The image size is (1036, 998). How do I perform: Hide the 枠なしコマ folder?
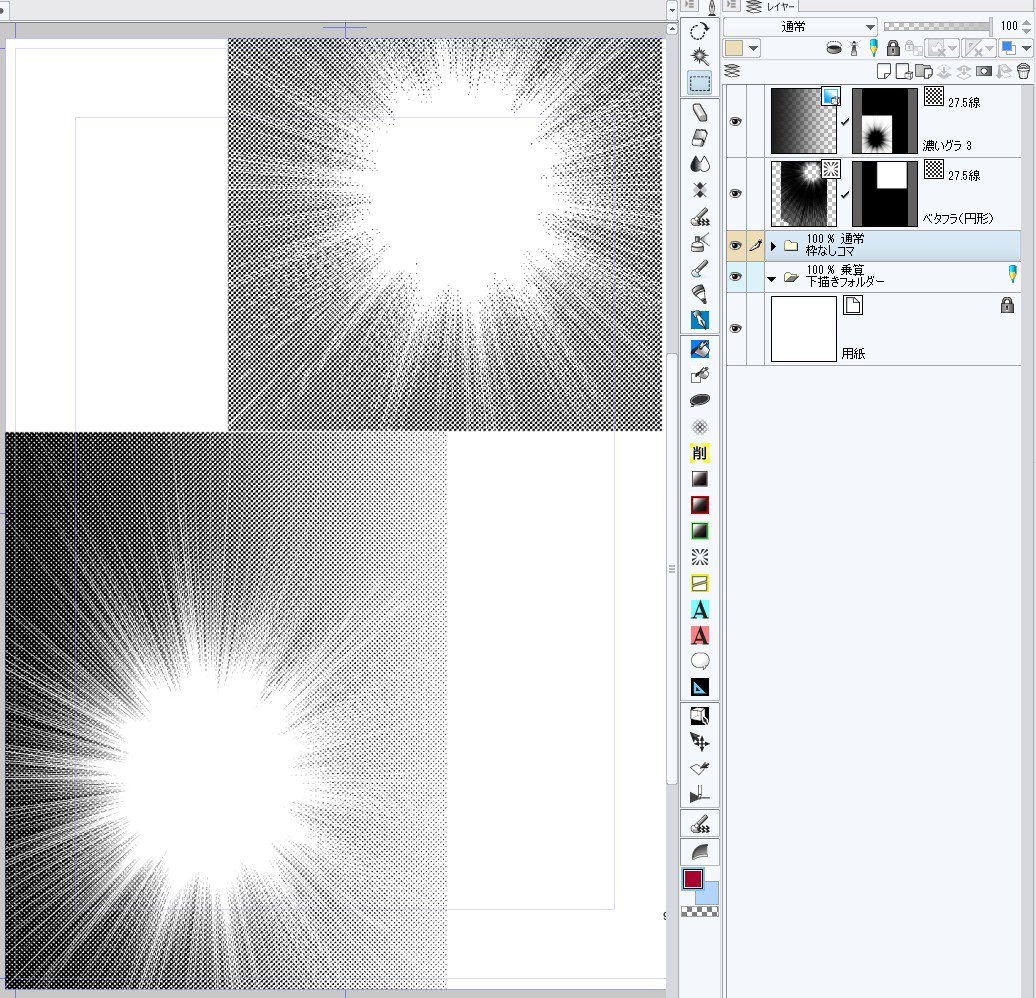[x=735, y=245]
